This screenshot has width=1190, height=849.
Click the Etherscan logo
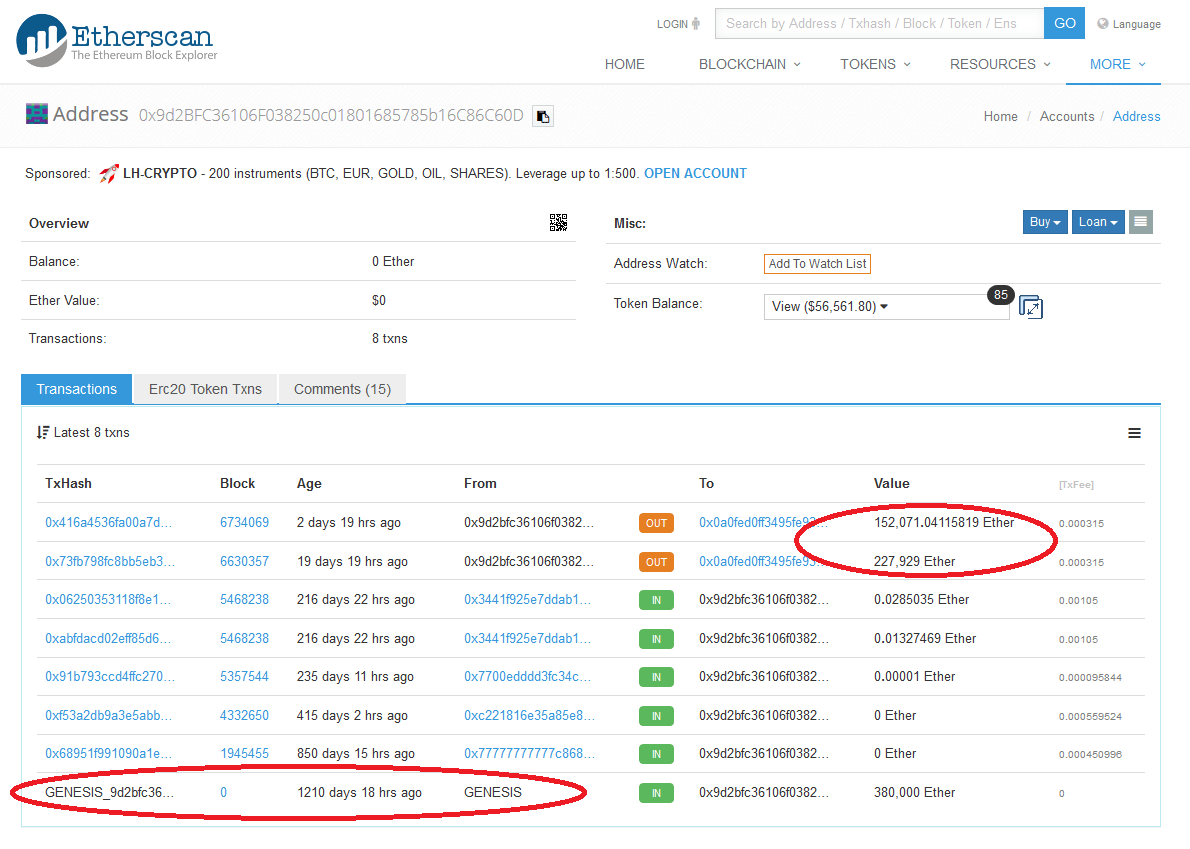tap(116, 40)
